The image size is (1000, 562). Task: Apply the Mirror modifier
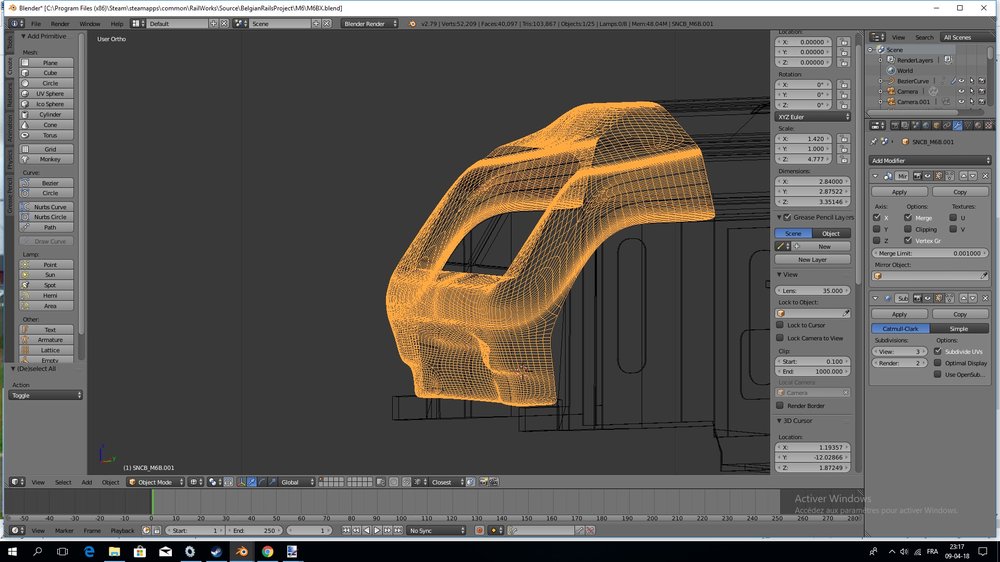[899, 192]
